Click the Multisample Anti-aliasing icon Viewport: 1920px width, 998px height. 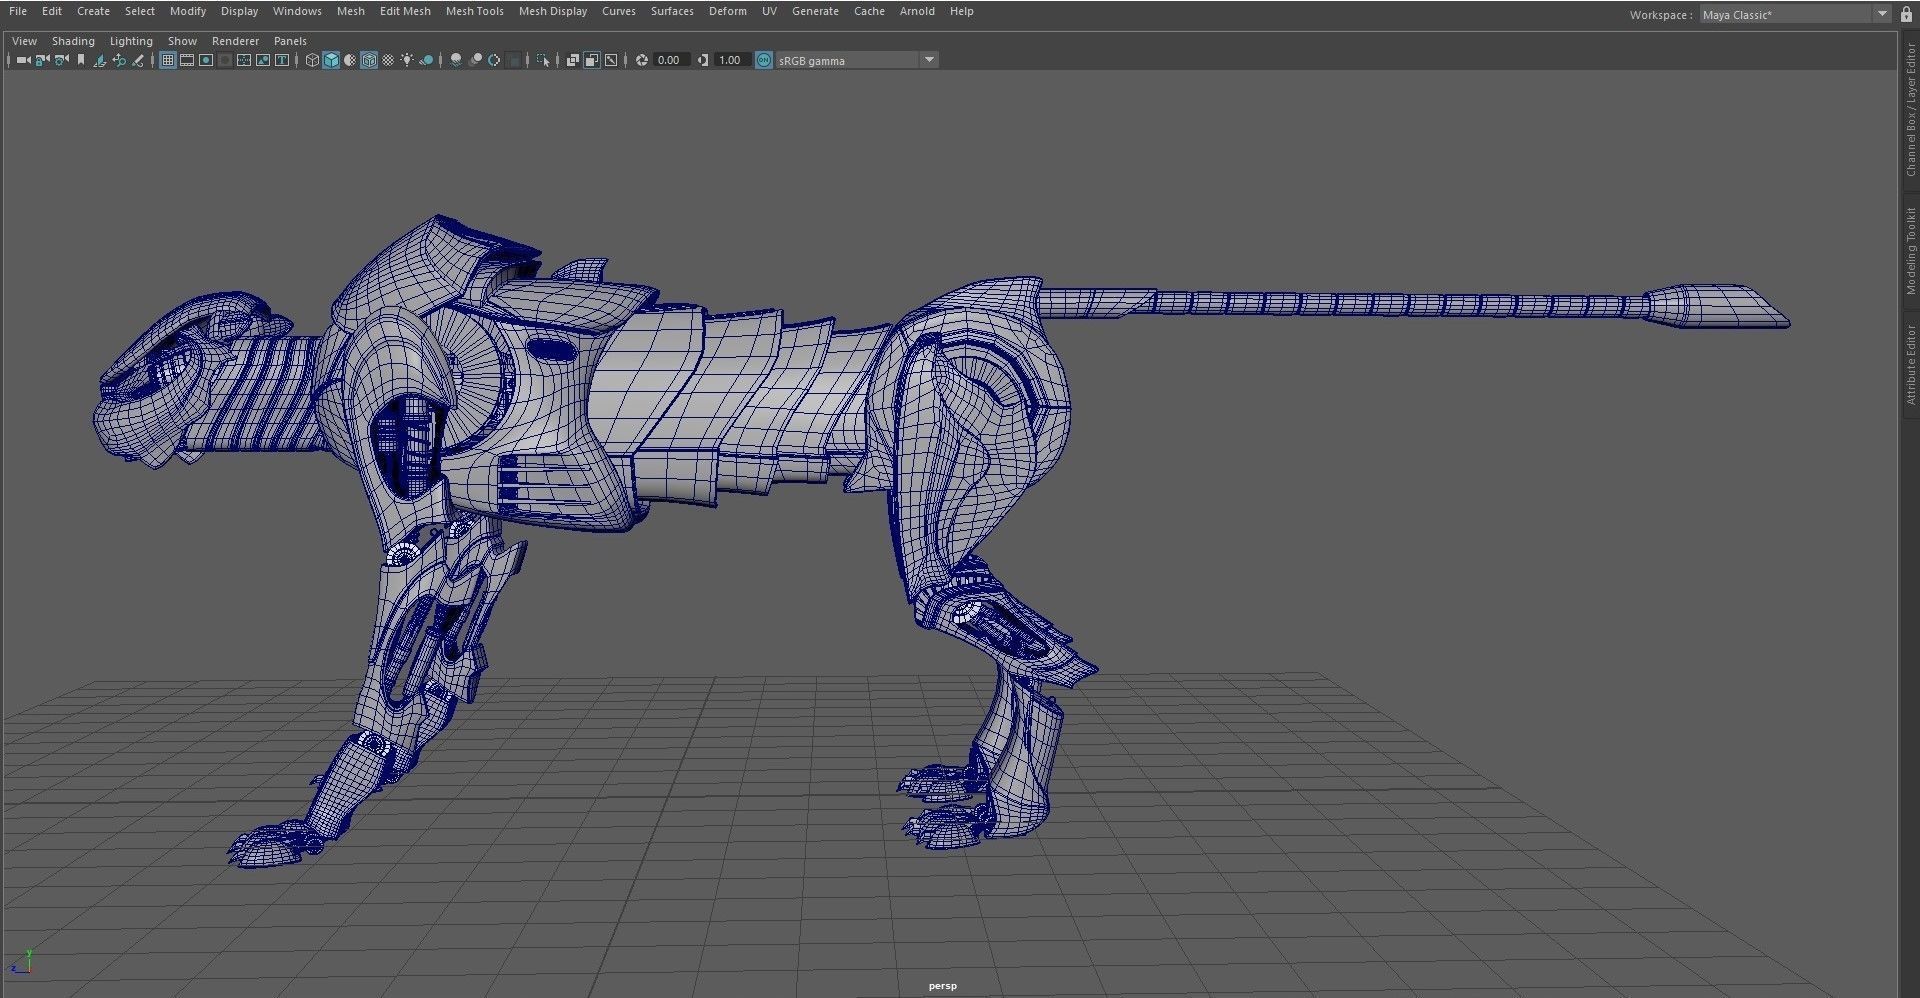tap(494, 60)
